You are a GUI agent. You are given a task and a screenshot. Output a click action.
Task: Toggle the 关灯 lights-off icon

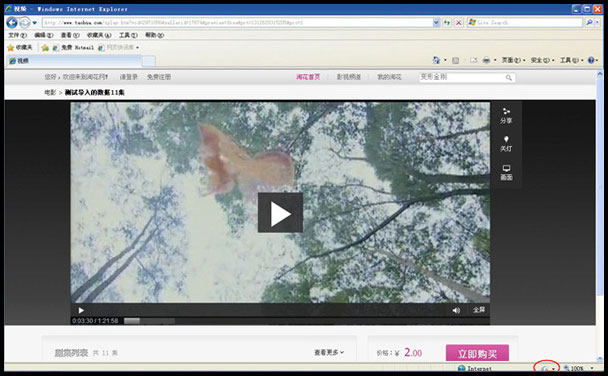506,144
